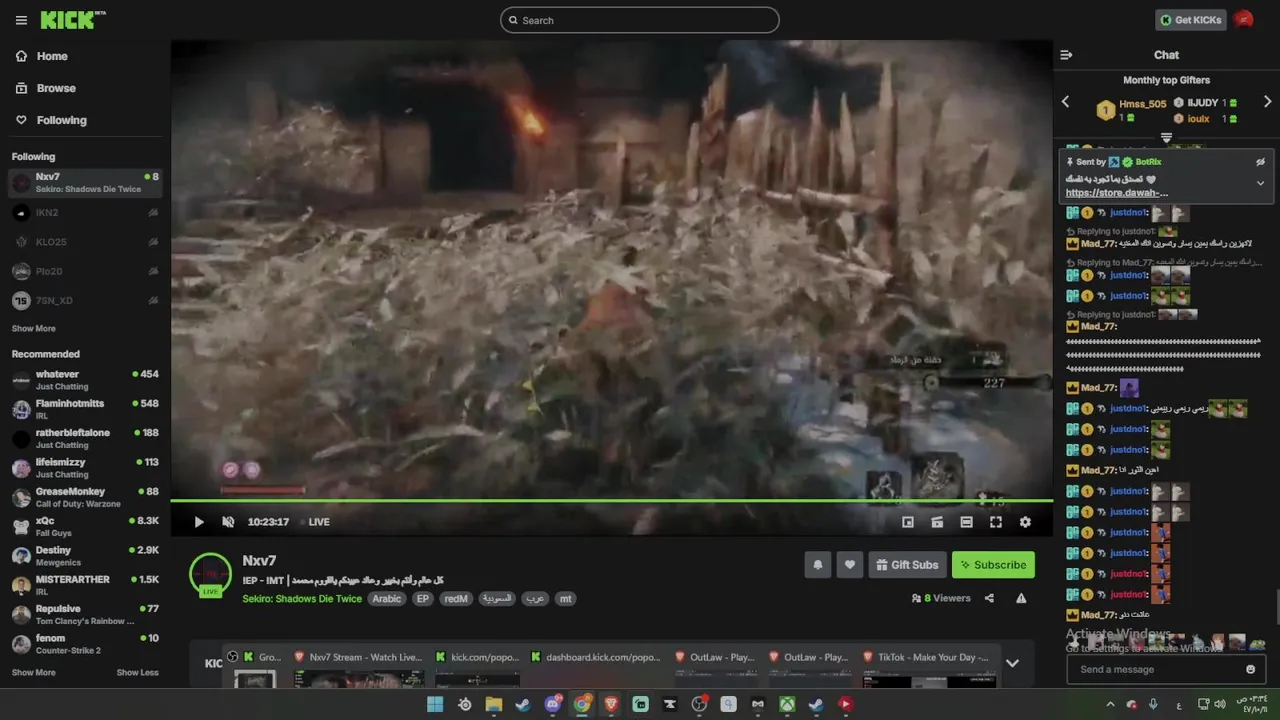This screenshot has width=1280, height=720.
Task: Open recommended channel ratherbleftalone
Action: pos(85,438)
